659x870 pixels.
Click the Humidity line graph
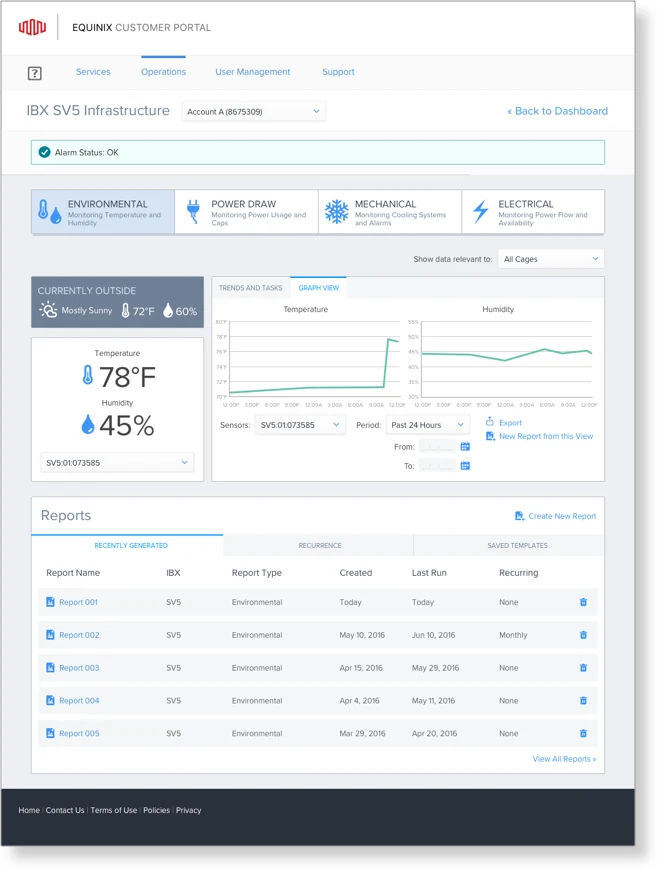click(507, 359)
